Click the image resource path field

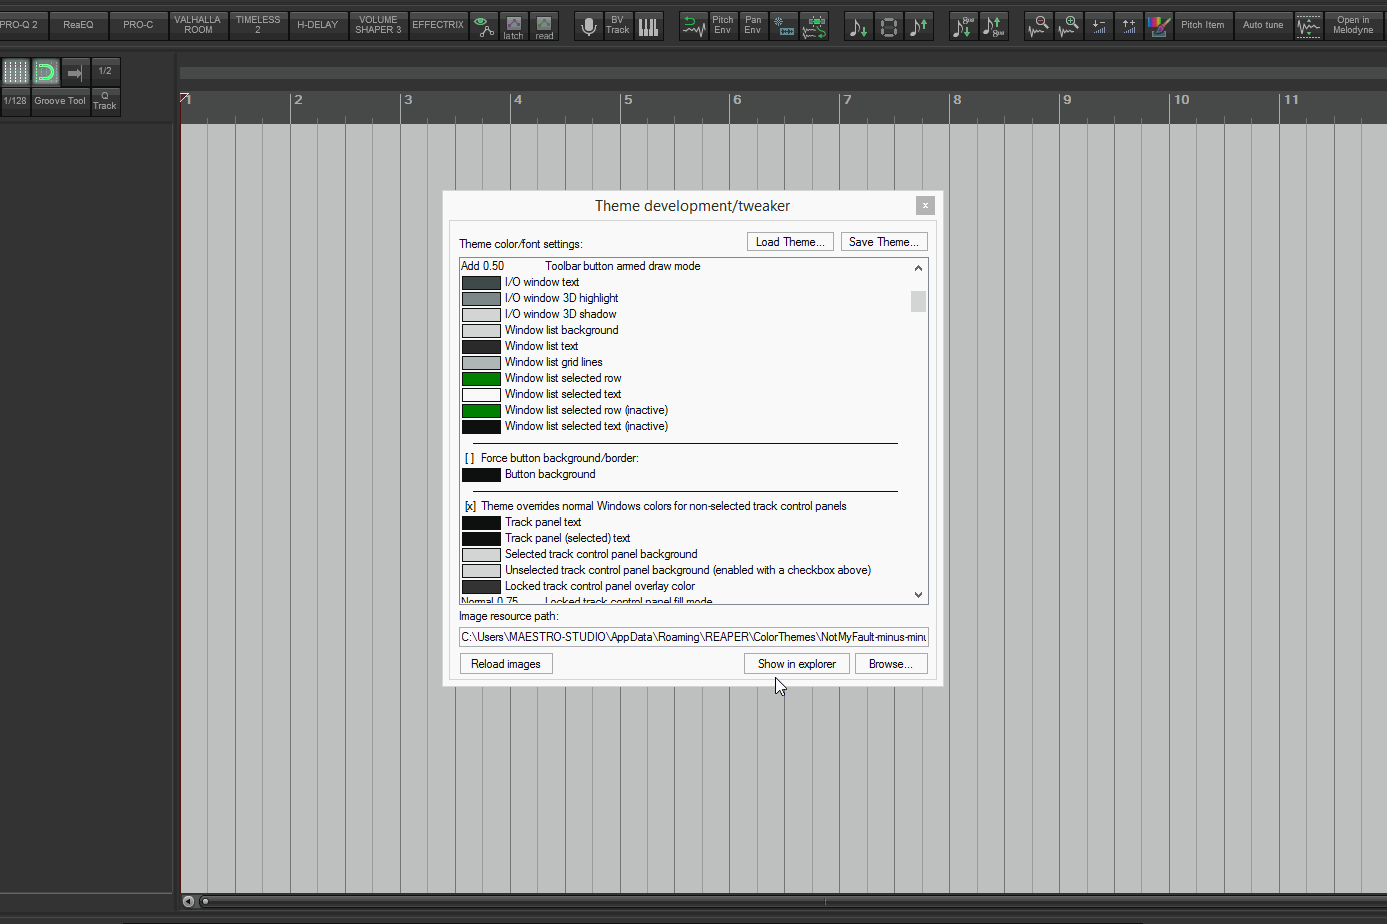tap(693, 637)
